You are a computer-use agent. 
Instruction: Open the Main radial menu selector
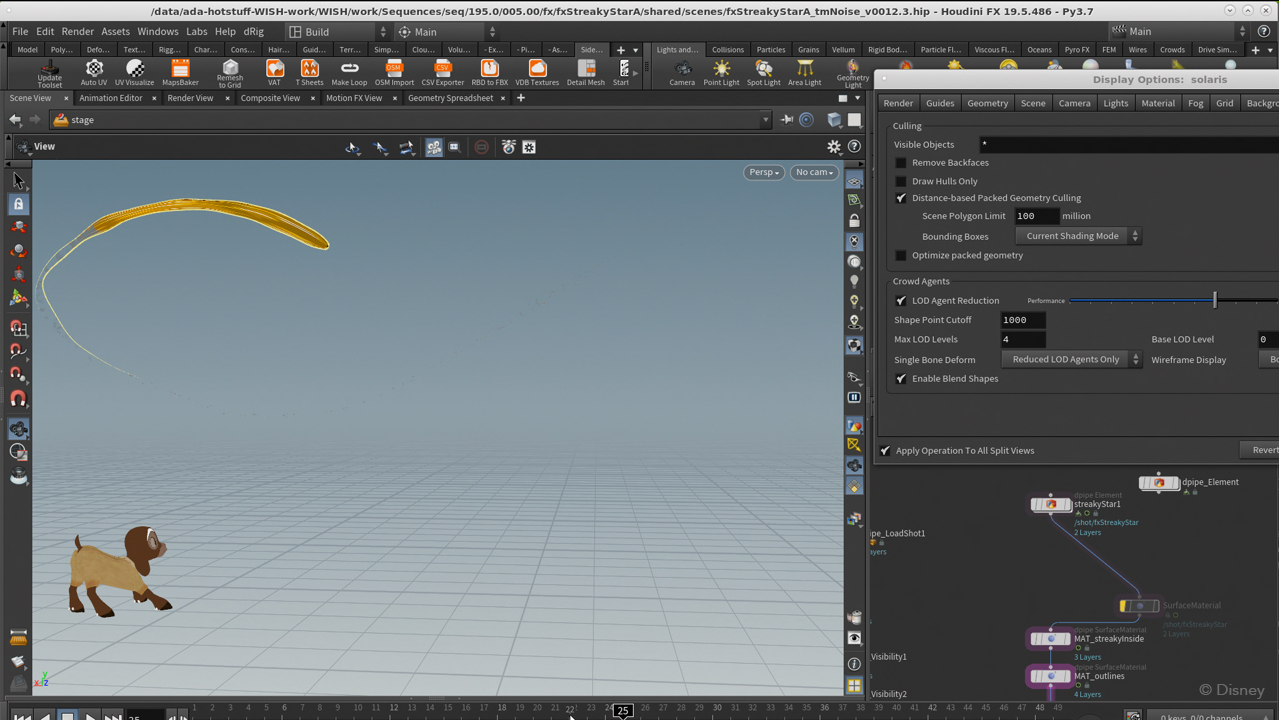pos(447,32)
